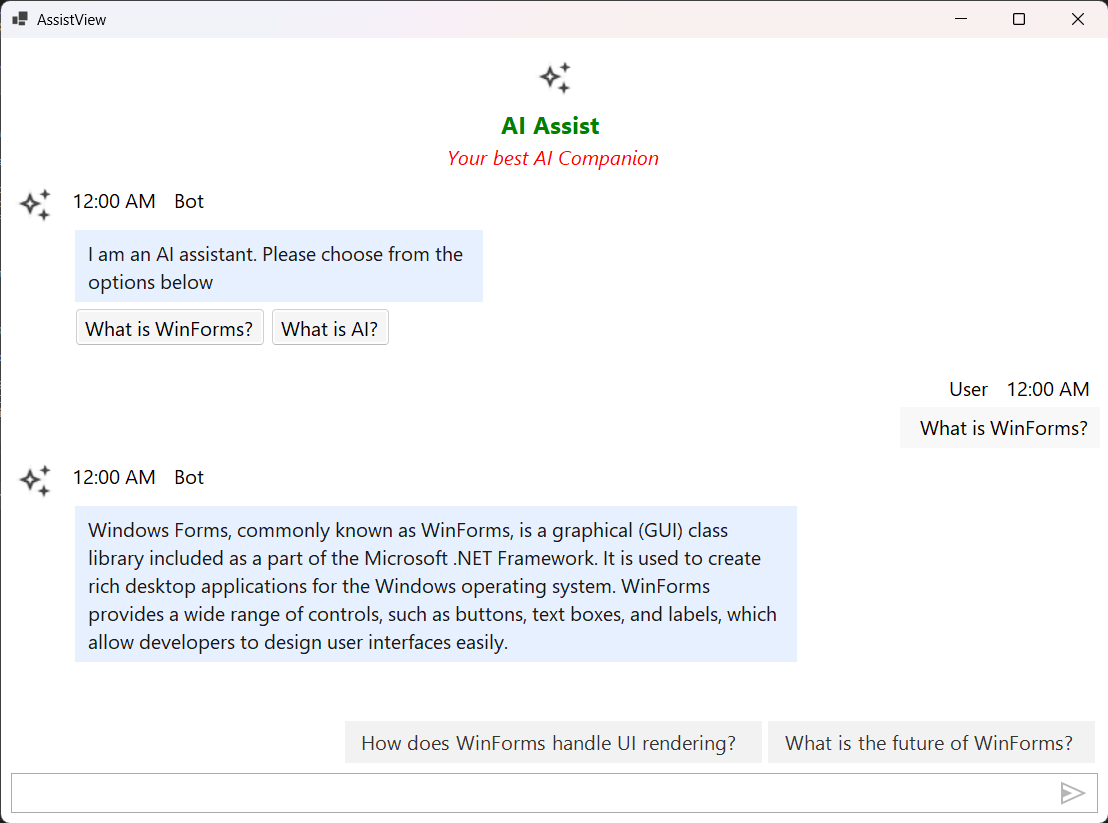Click the 'Your best AI Companion' subtitle

pyautogui.click(x=553, y=158)
